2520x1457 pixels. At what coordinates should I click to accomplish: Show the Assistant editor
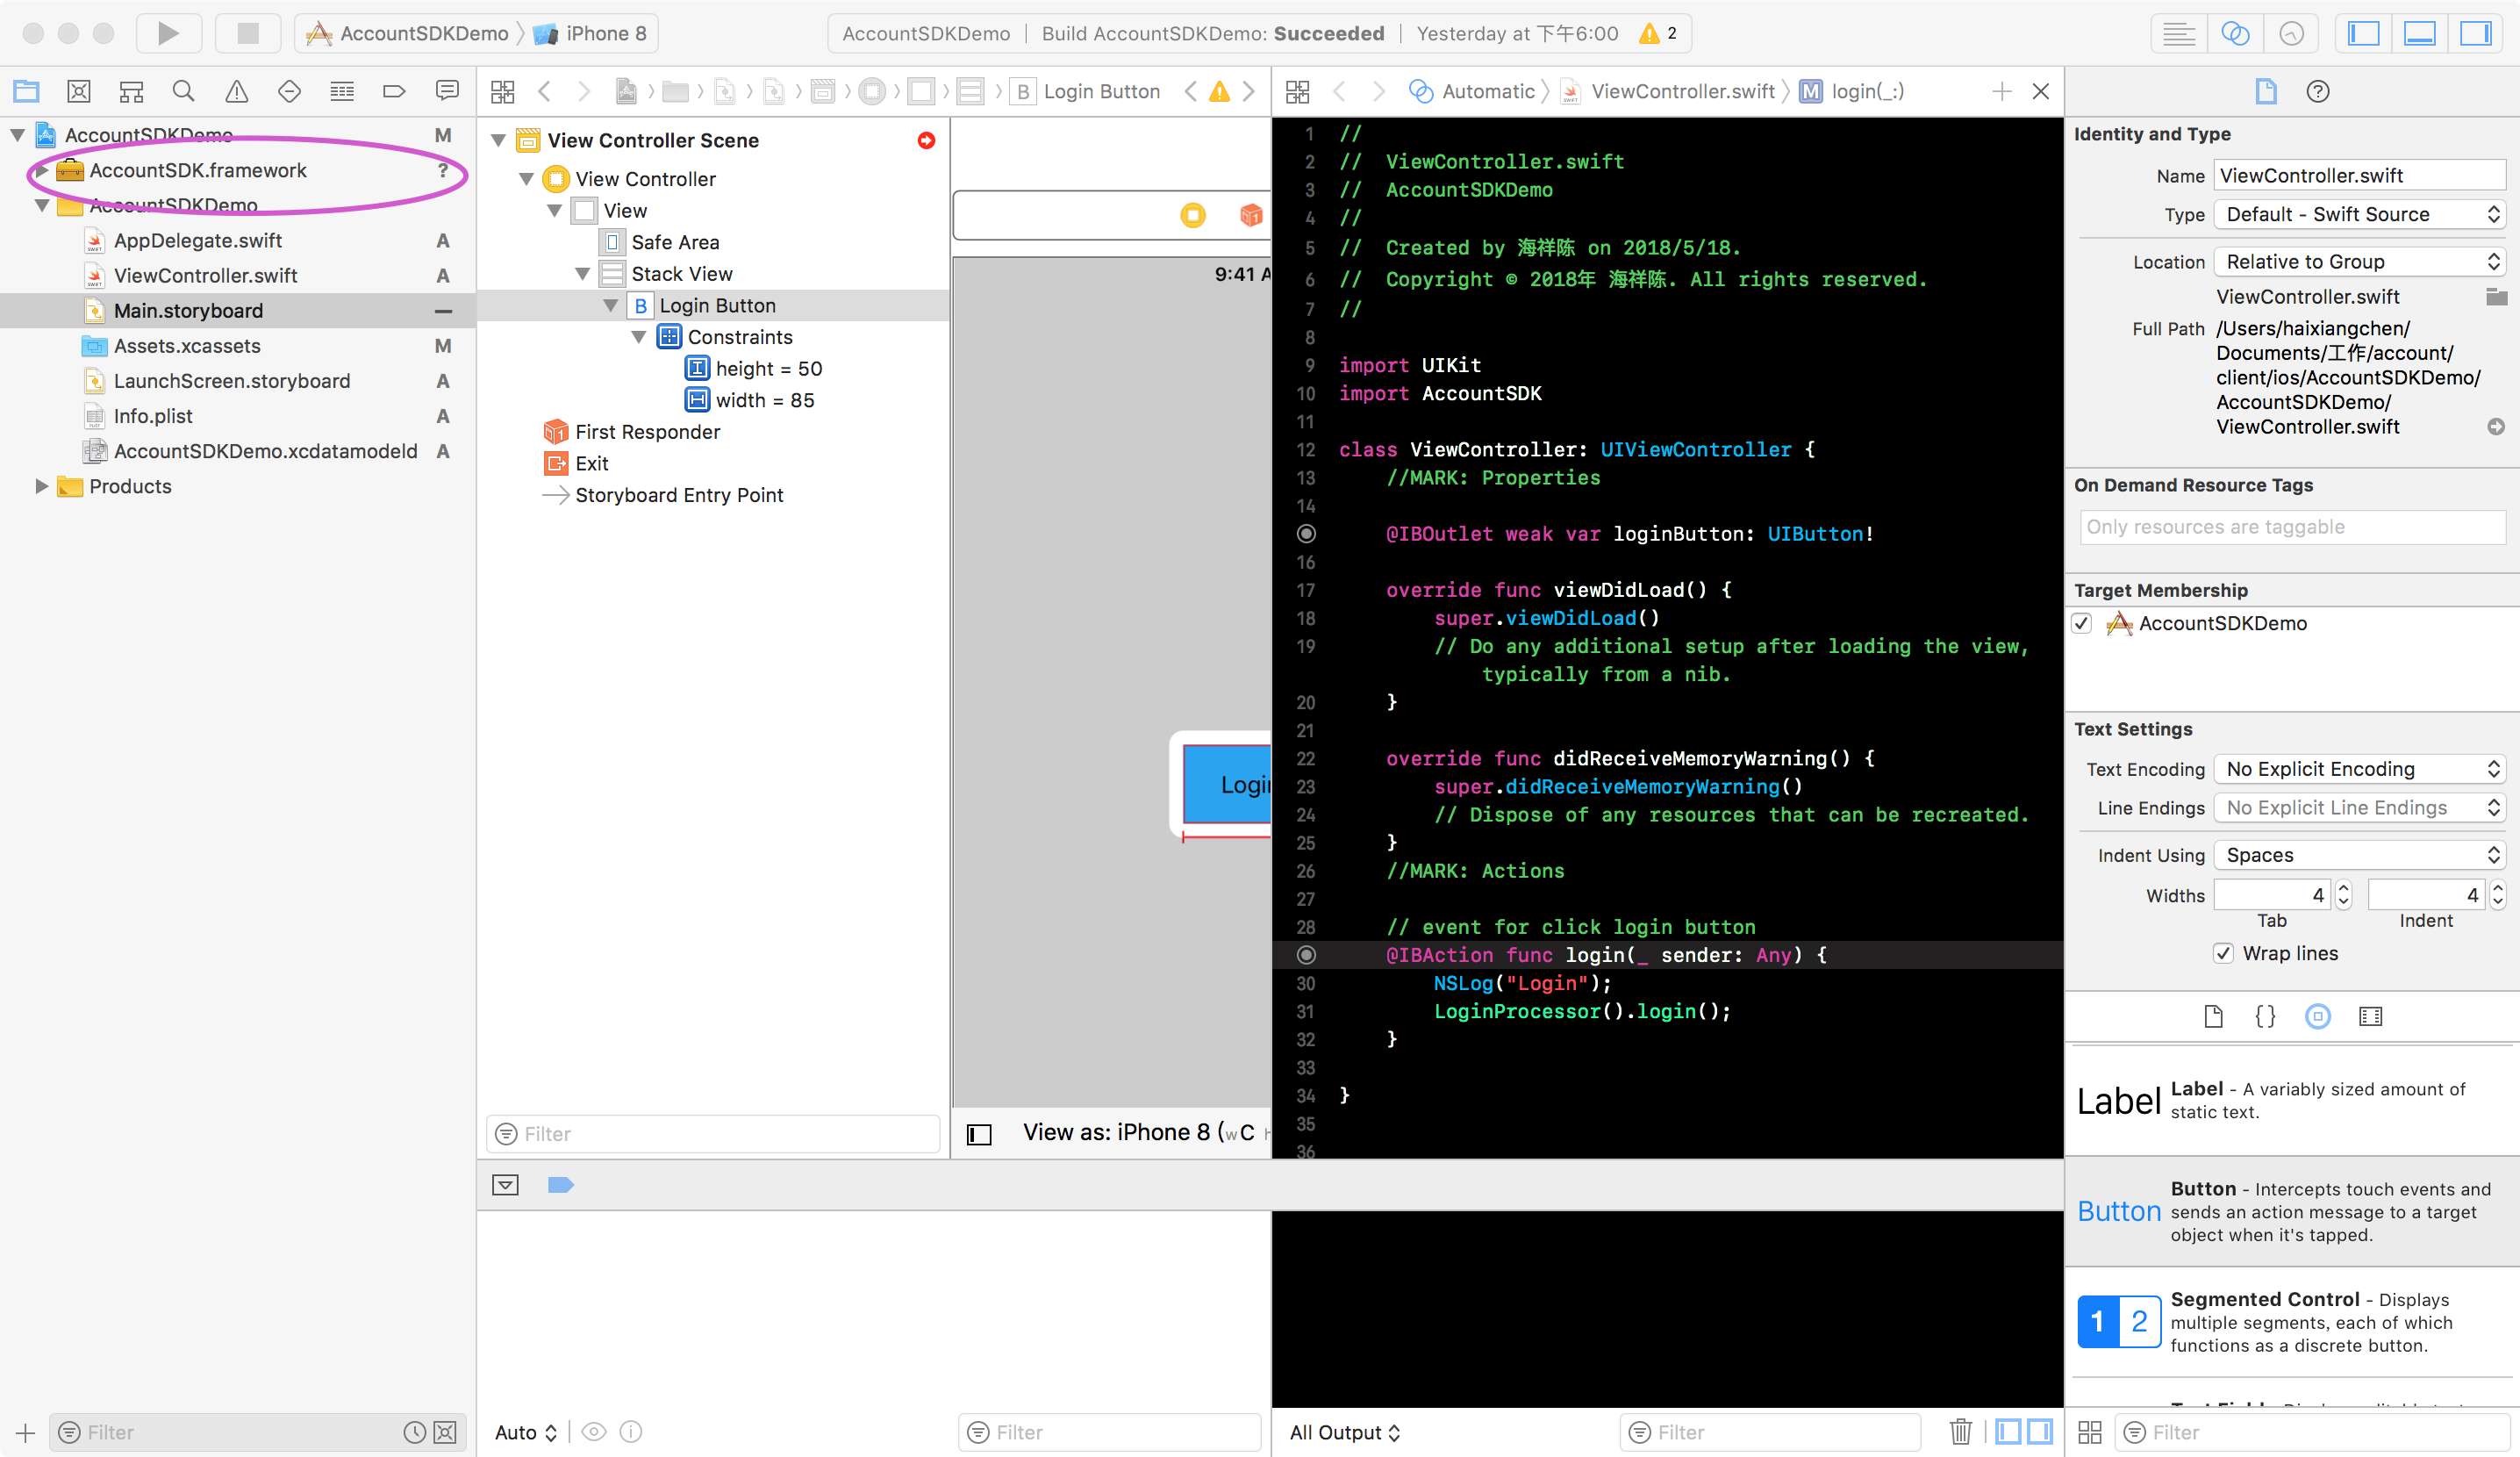pyautogui.click(x=2235, y=33)
